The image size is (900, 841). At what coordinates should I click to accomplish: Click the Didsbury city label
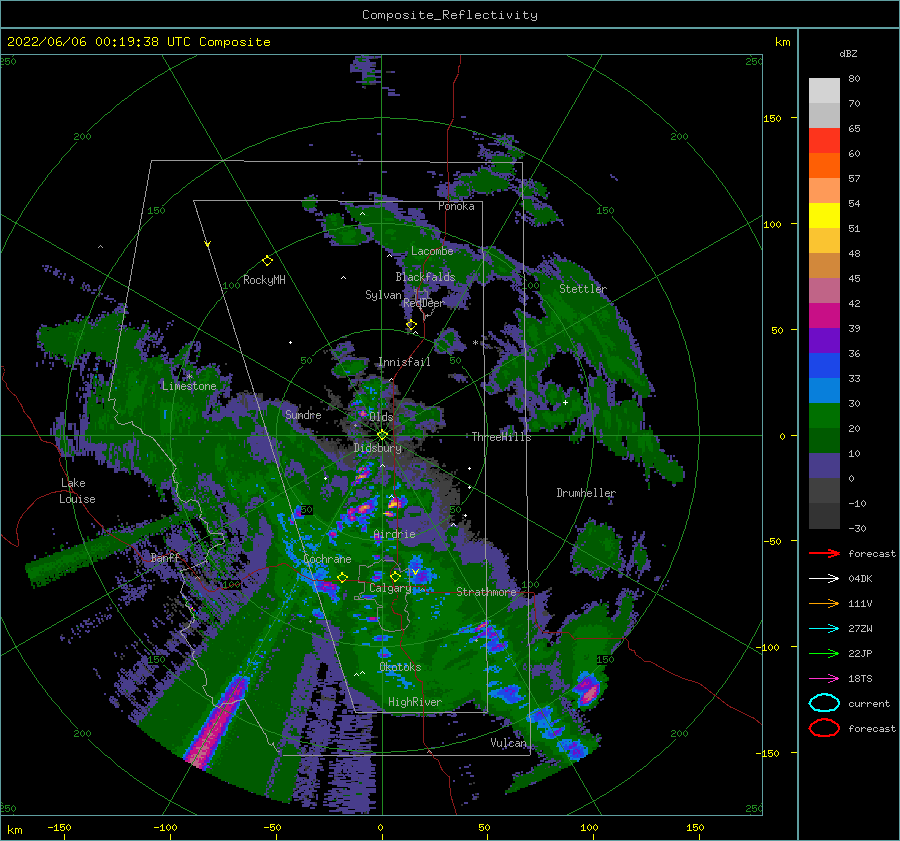[378, 448]
